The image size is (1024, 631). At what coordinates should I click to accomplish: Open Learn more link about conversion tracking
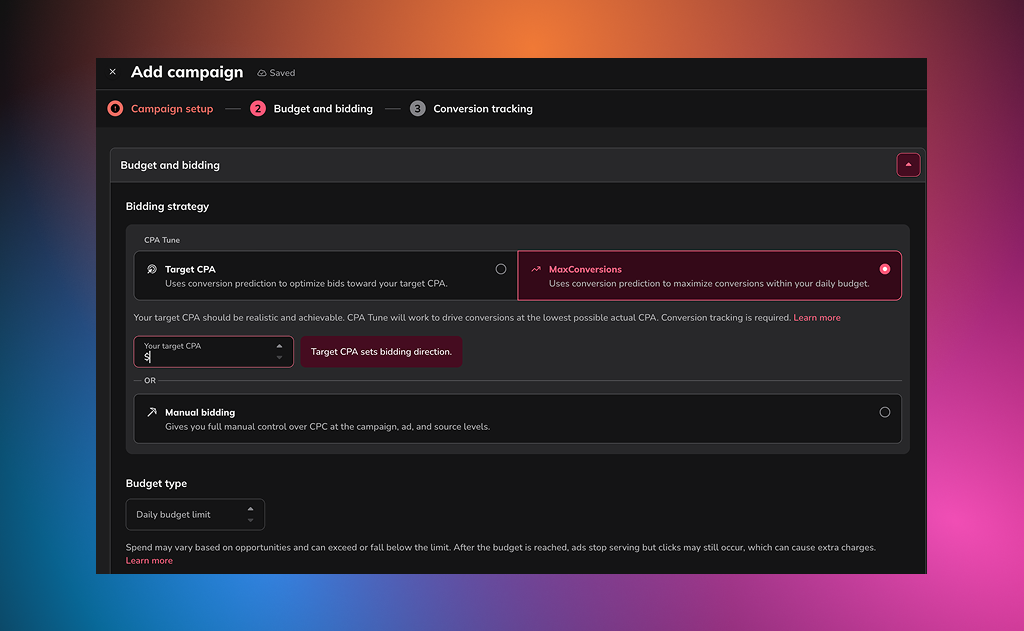pyautogui.click(x=817, y=317)
